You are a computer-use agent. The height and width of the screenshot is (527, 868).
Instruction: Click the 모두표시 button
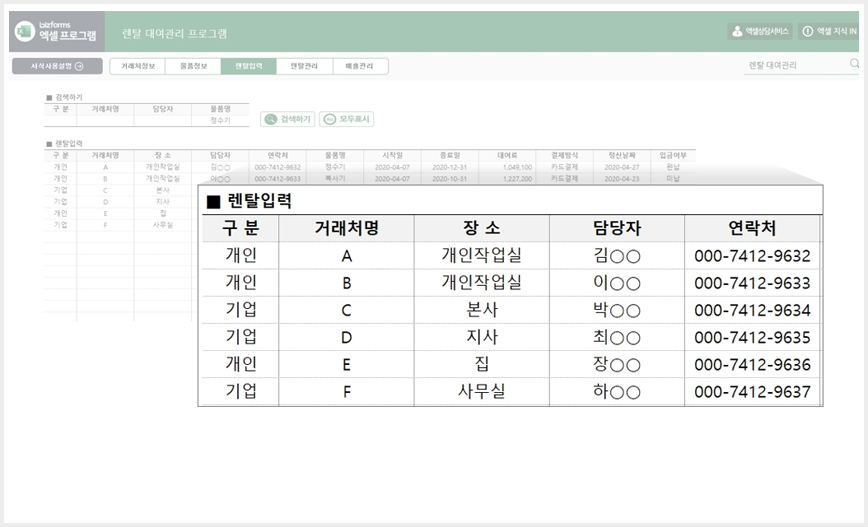click(x=347, y=119)
